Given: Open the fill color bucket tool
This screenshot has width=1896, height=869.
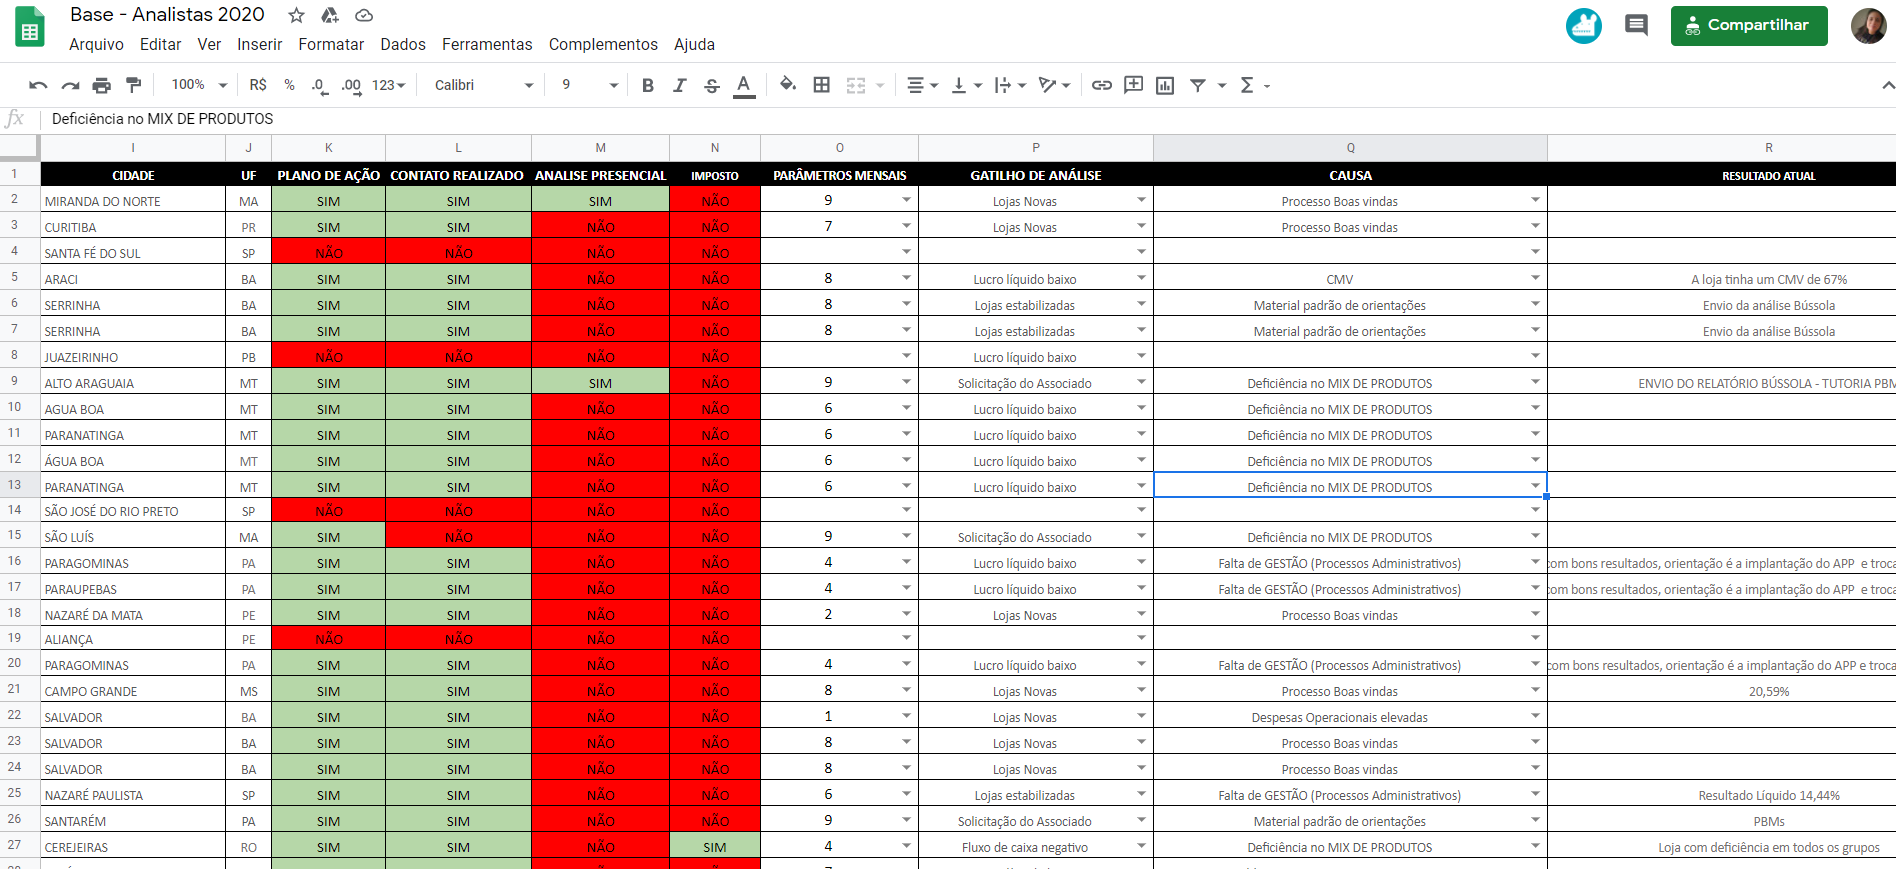Looking at the screenshot, I should click(788, 85).
